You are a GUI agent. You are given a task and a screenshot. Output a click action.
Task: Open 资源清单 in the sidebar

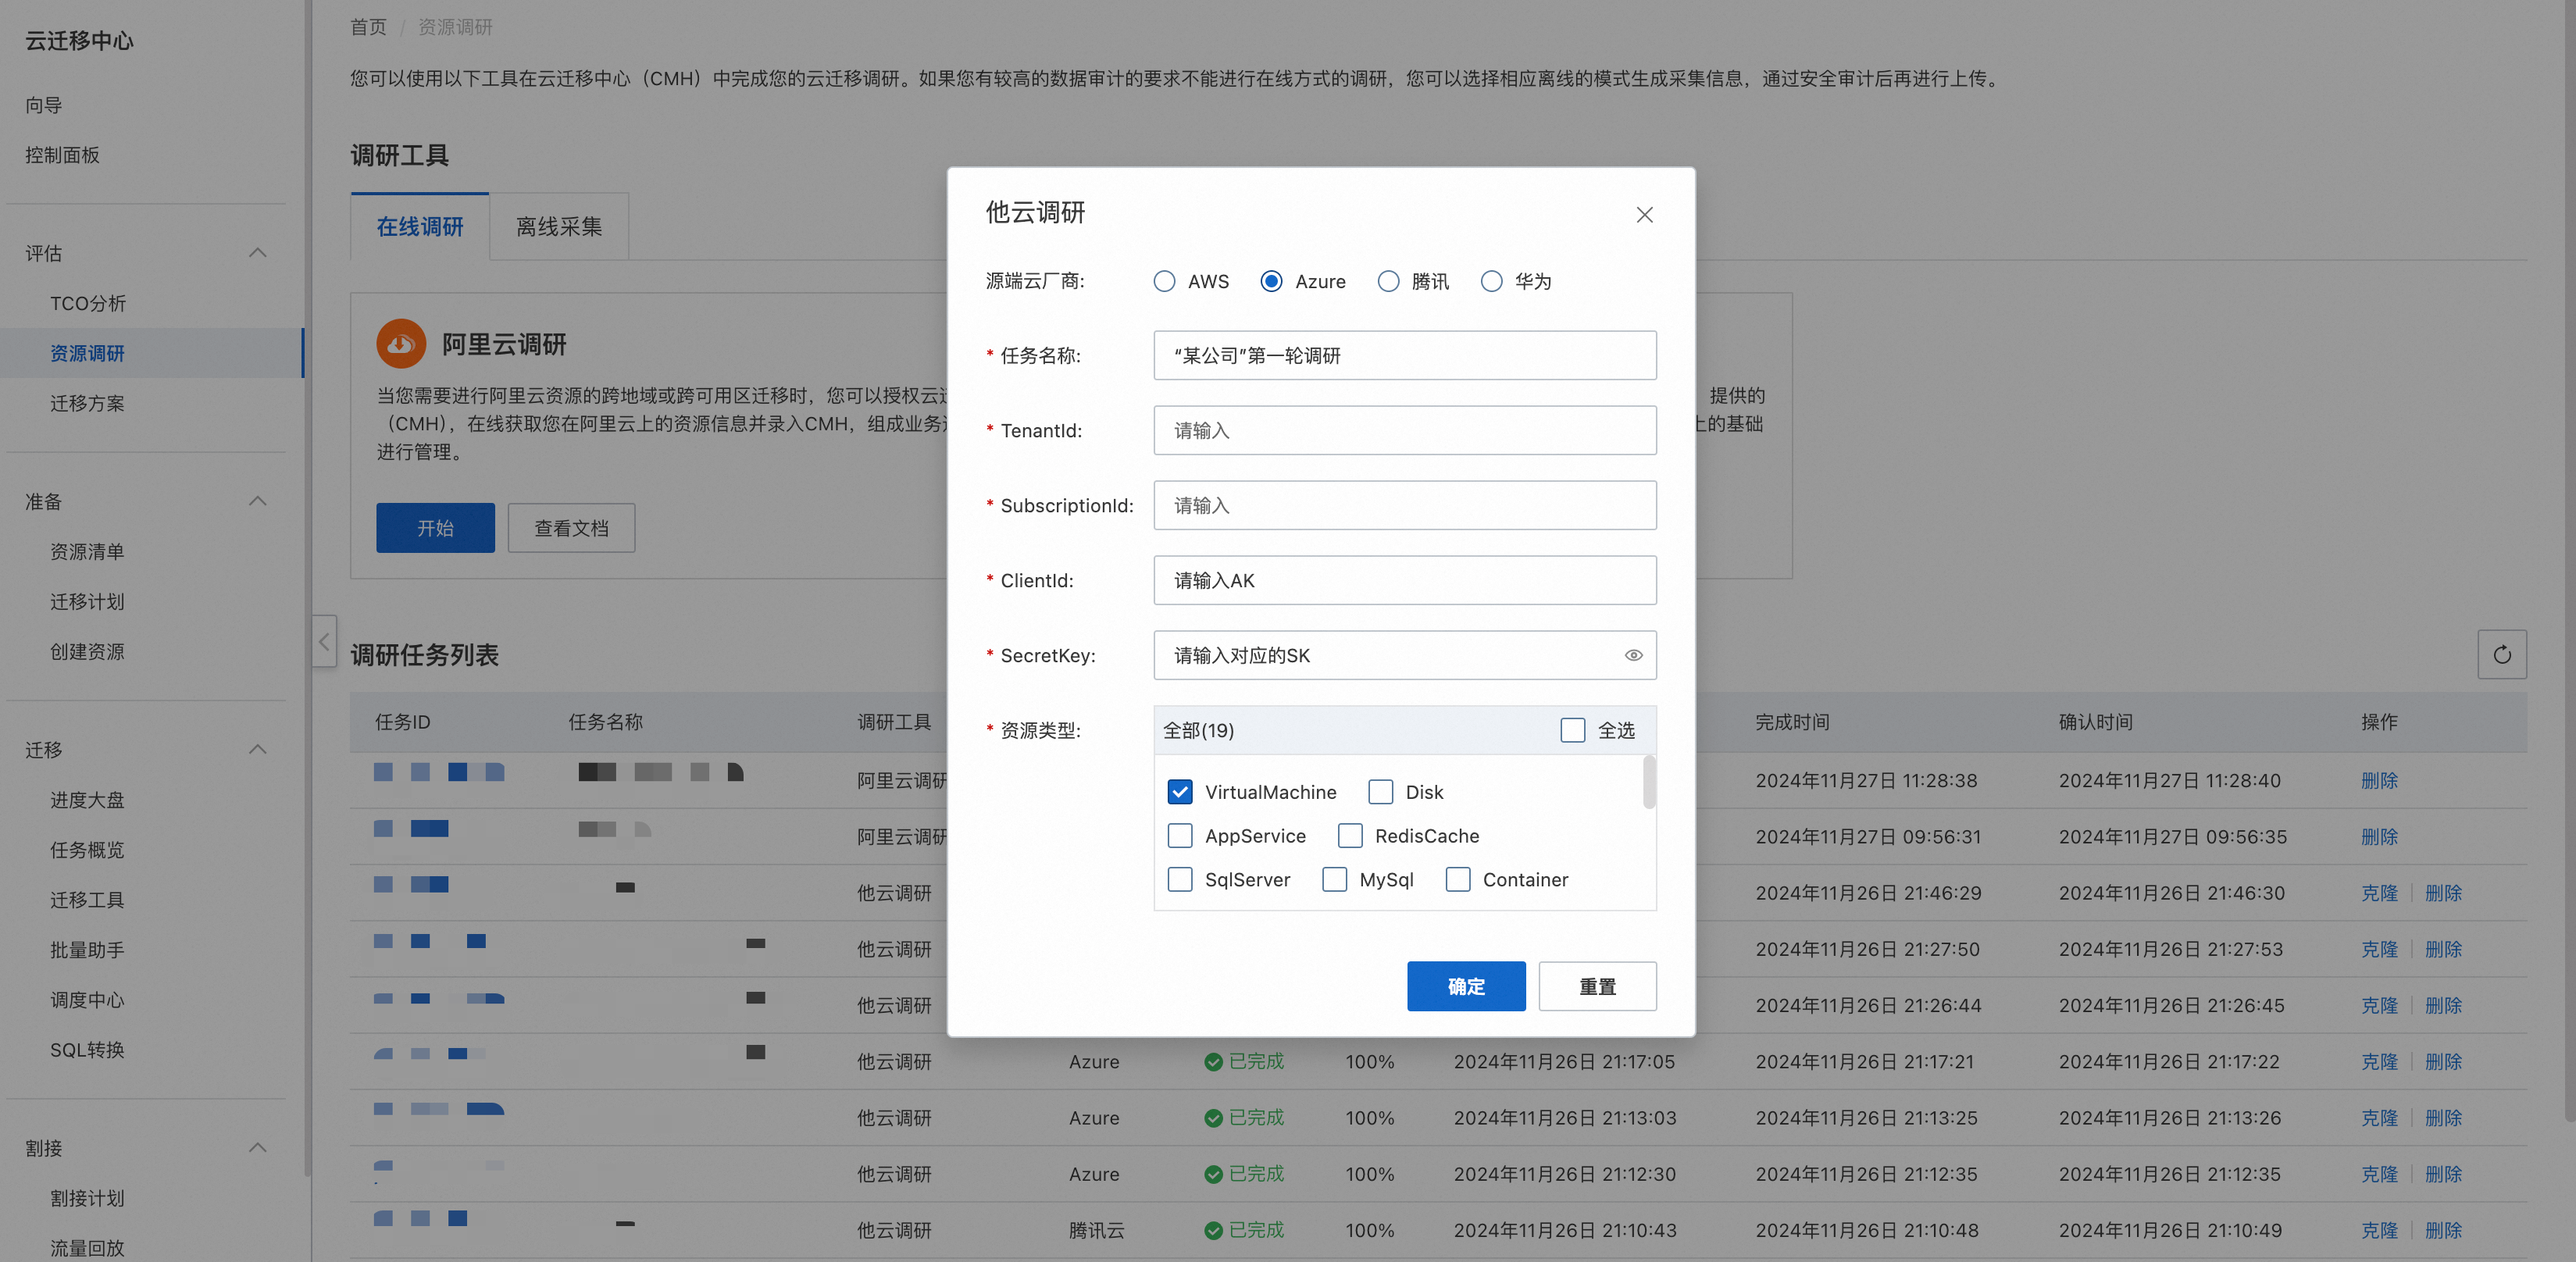88,551
